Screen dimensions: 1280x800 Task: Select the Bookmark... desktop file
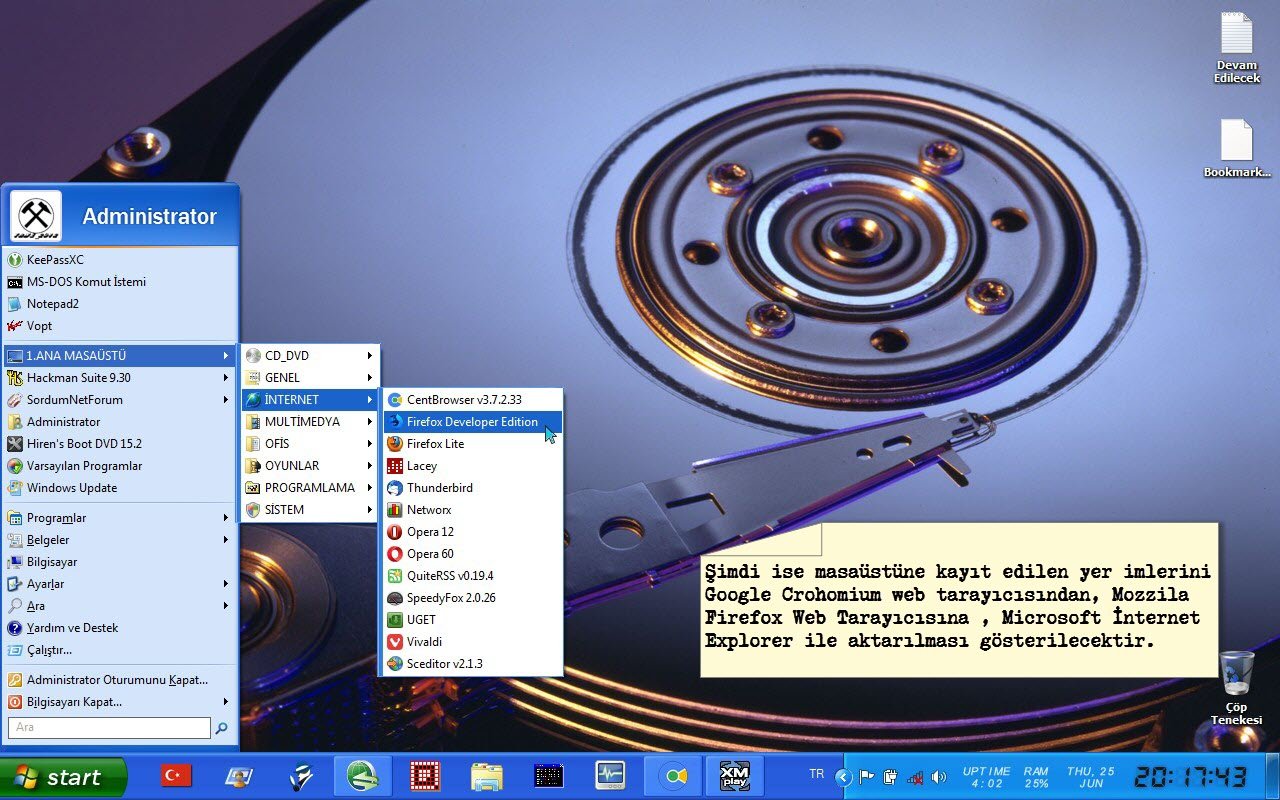1237,149
